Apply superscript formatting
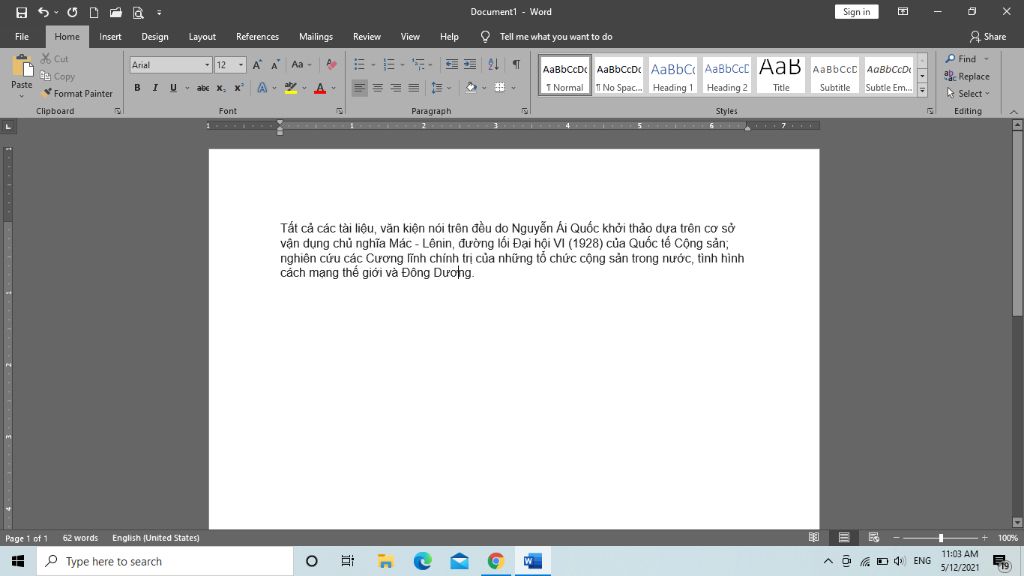The width and height of the screenshot is (1024, 576). tap(239, 88)
